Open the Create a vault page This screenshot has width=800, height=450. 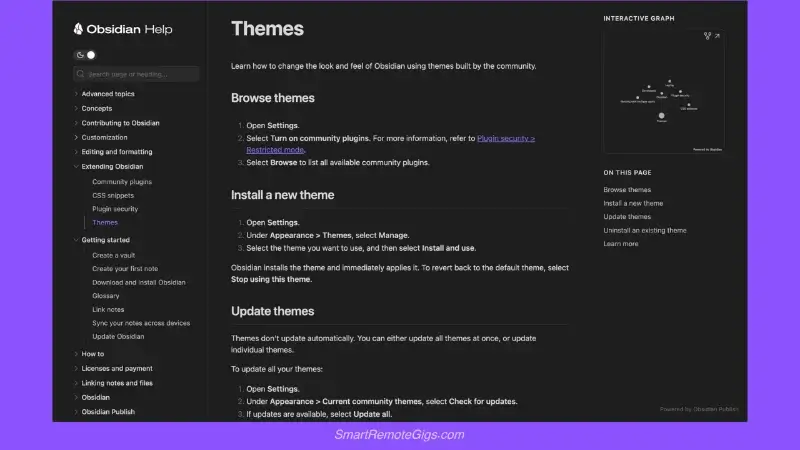[113, 255]
